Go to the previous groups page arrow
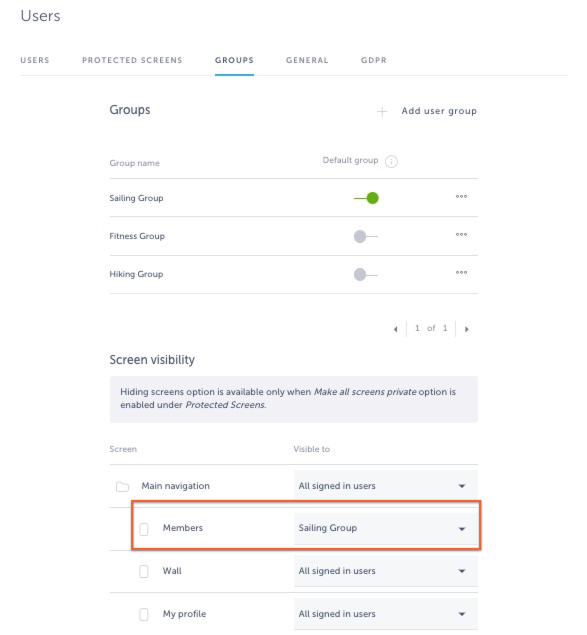Screen dimensions: 587x635 click(395, 329)
